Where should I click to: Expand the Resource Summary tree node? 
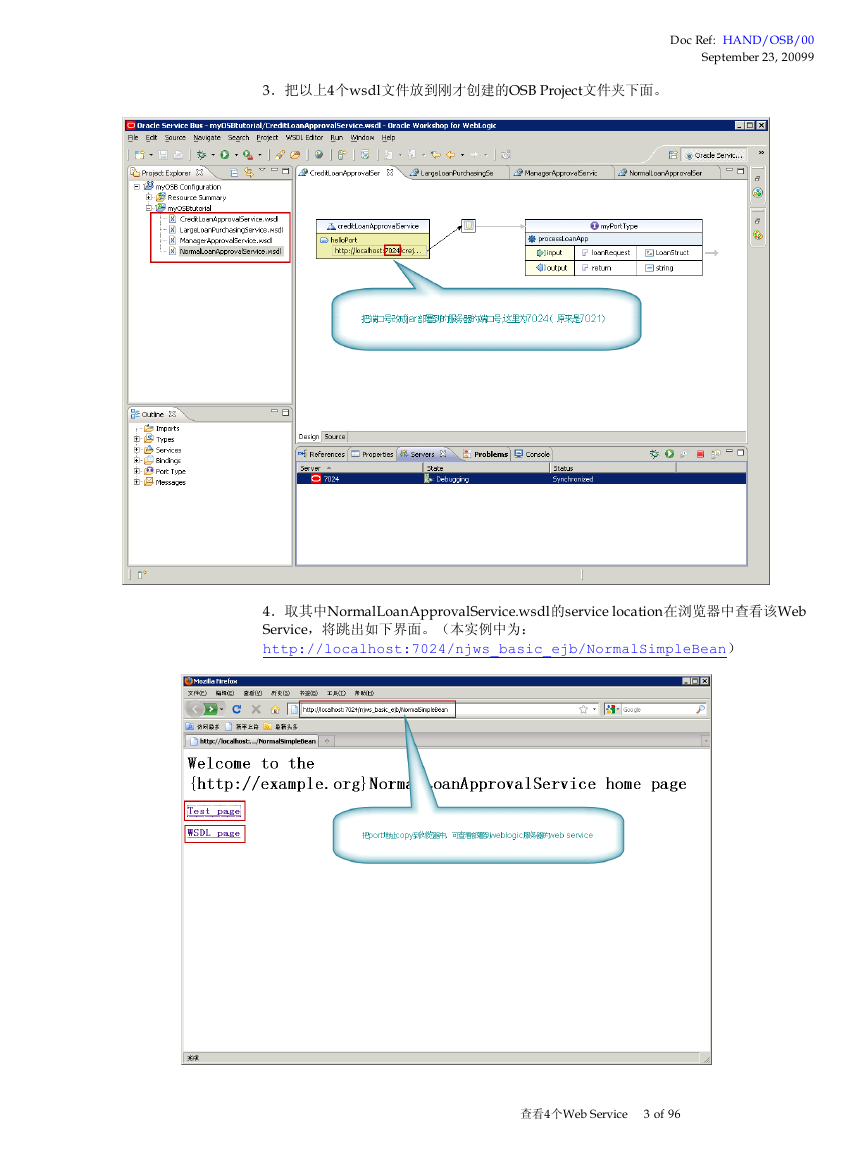pyautogui.click(x=148, y=197)
